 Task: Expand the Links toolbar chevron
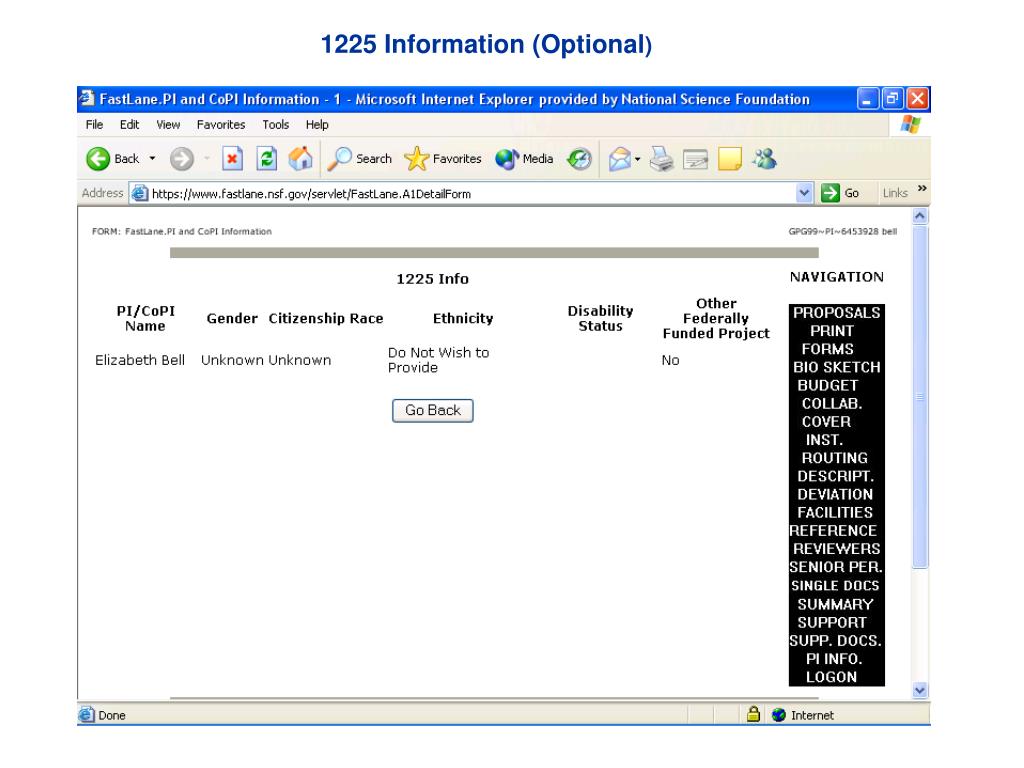922,188
